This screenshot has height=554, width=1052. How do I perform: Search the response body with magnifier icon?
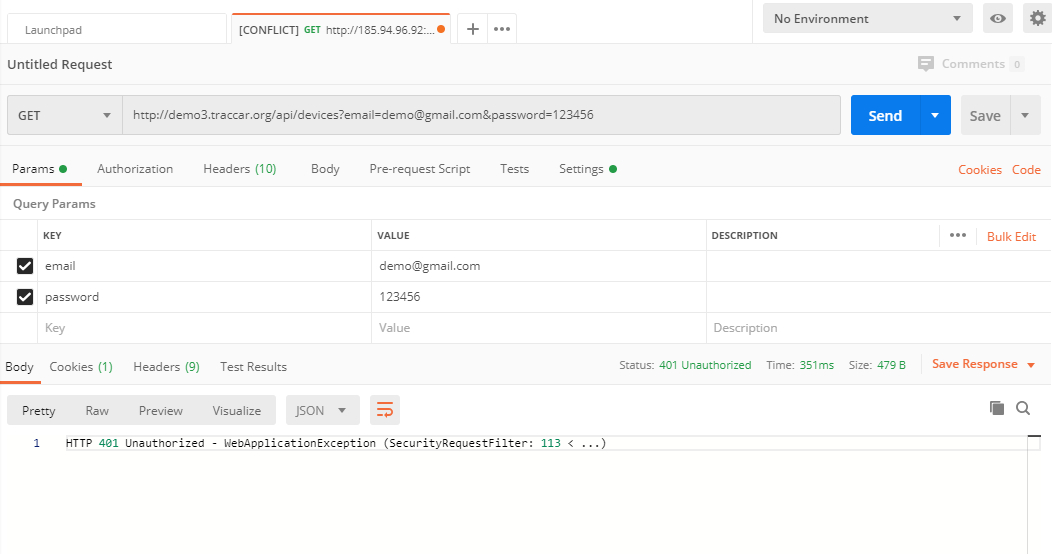point(1023,408)
